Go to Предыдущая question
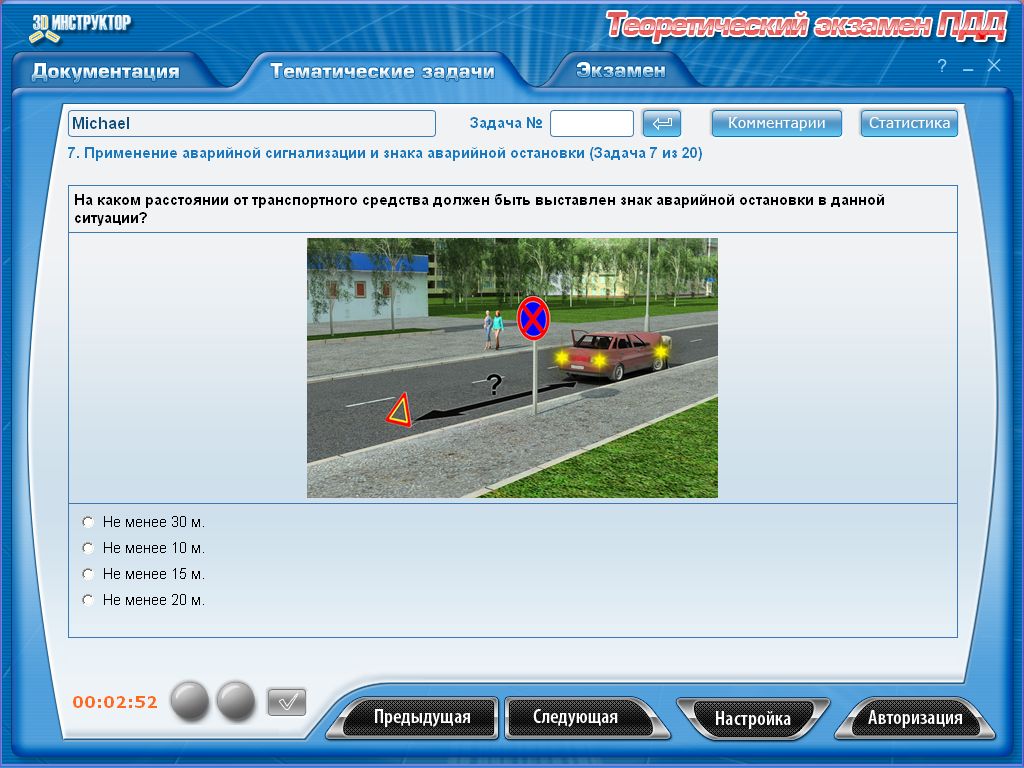The height and width of the screenshot is (768, 1024). [421, 717]
